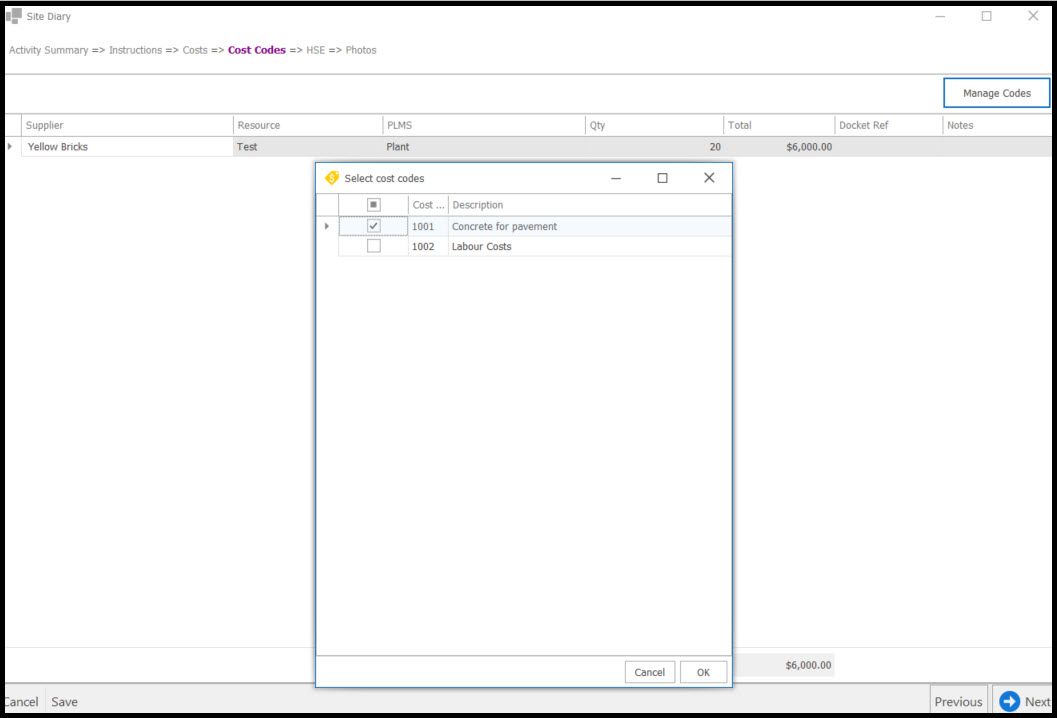
Task: Click the Select cost codes dialog icon
Action: point(332,178)
